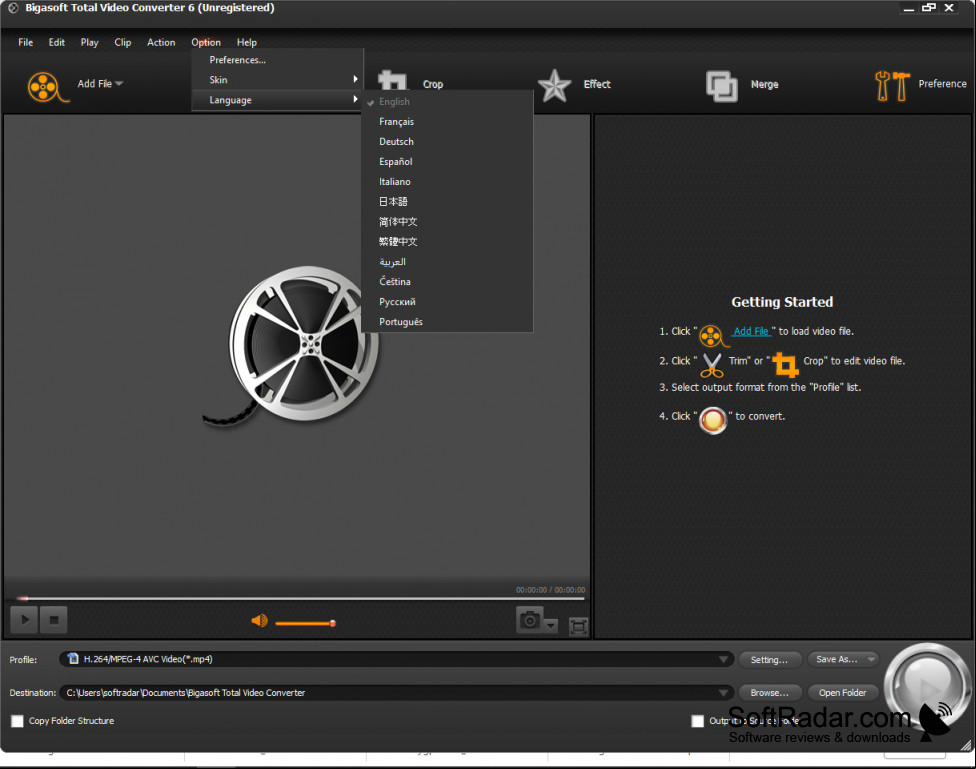
Task: Select the Language submenu entry
Action: click(277, 100)
